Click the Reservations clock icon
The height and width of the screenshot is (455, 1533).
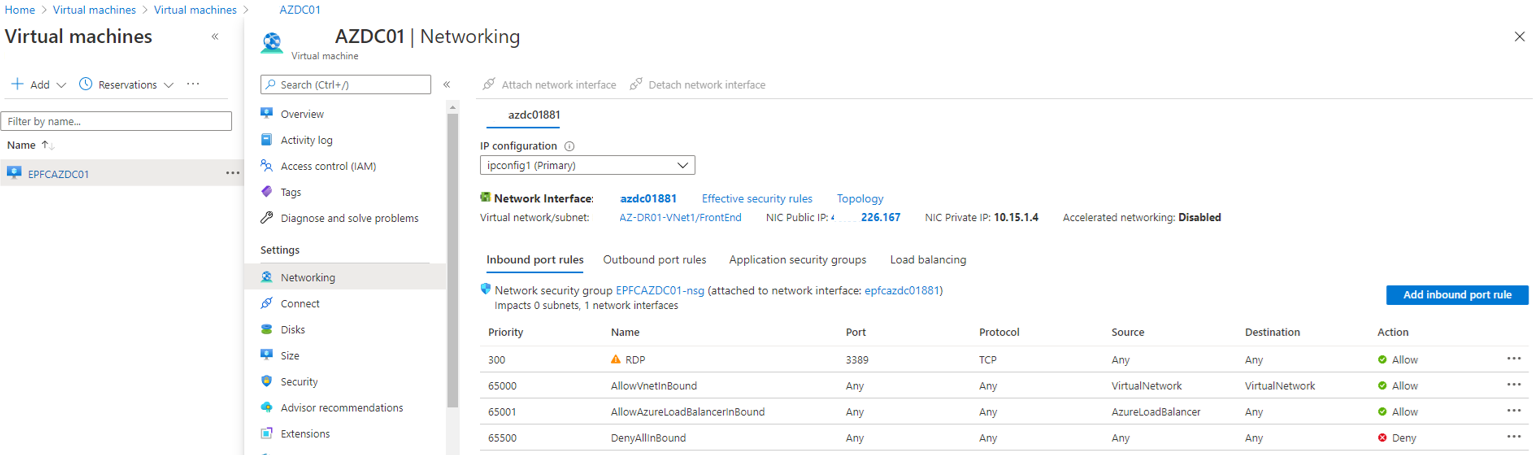tap(86, 84)
